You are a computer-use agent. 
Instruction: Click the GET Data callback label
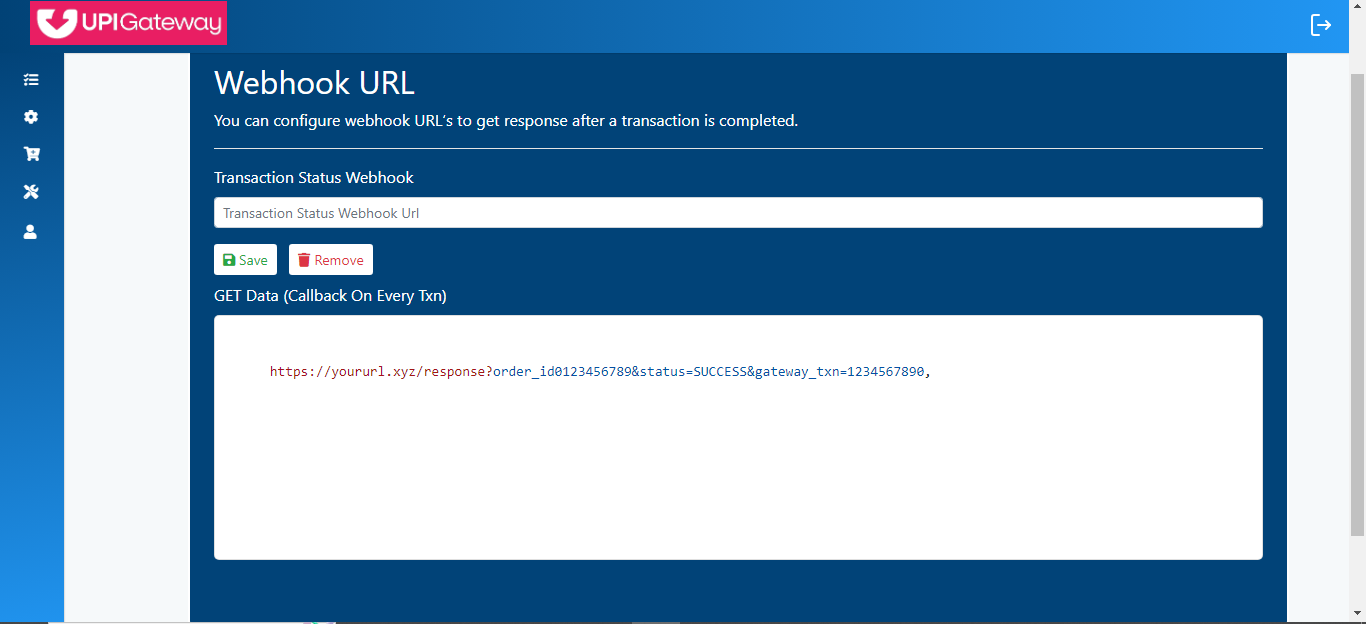click(330, 296)
